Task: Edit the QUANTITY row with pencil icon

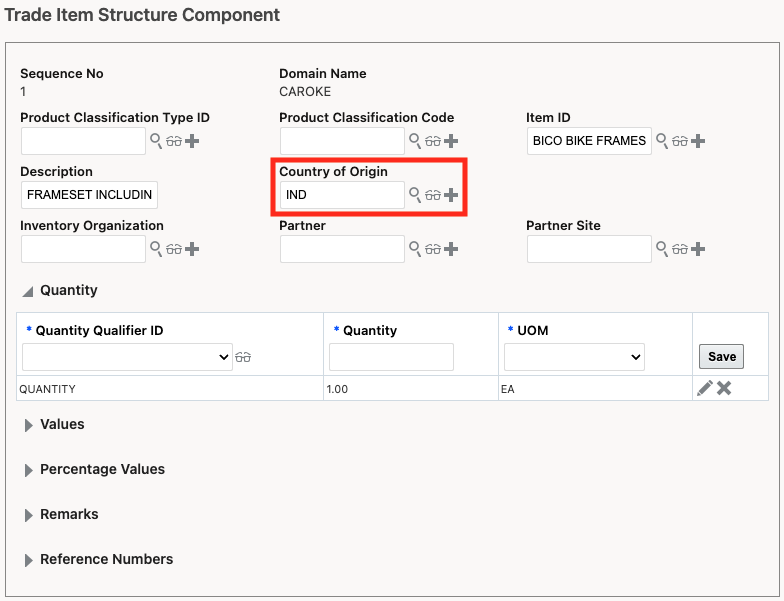Action: click(x=705, y=388)
